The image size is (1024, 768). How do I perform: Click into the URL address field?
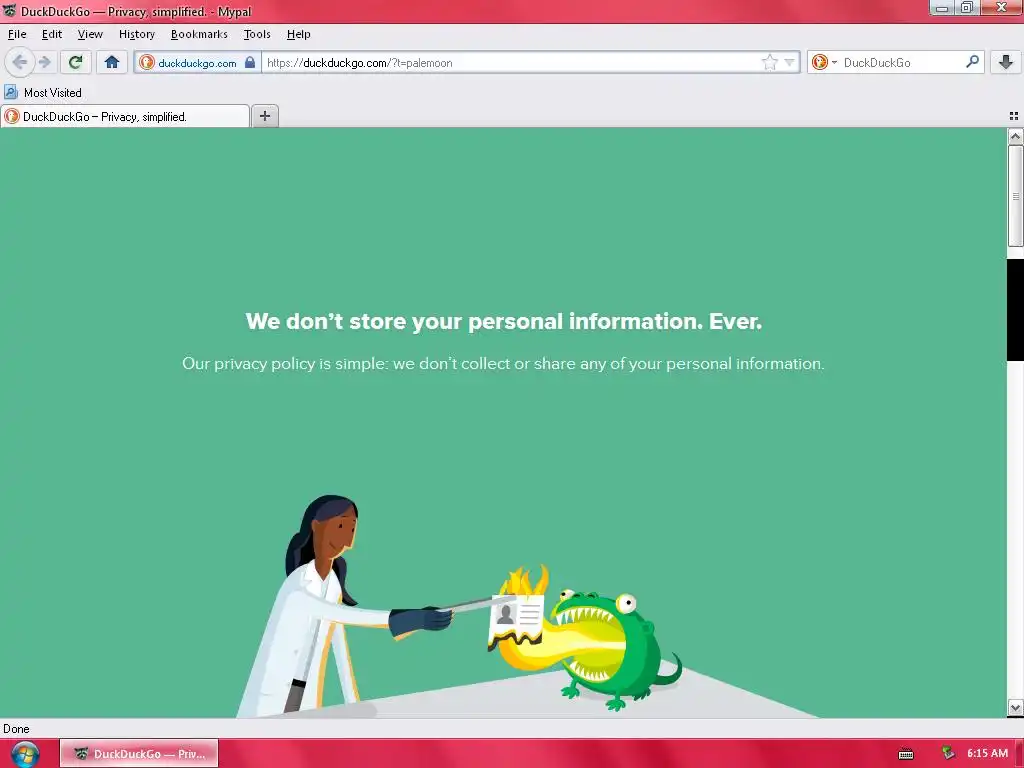pos(509,63)
